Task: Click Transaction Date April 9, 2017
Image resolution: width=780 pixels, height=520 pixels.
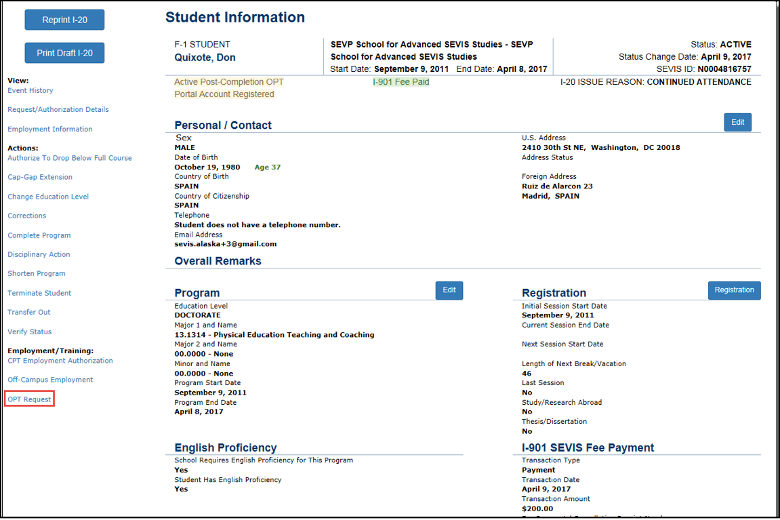Action: click(546, 489)
